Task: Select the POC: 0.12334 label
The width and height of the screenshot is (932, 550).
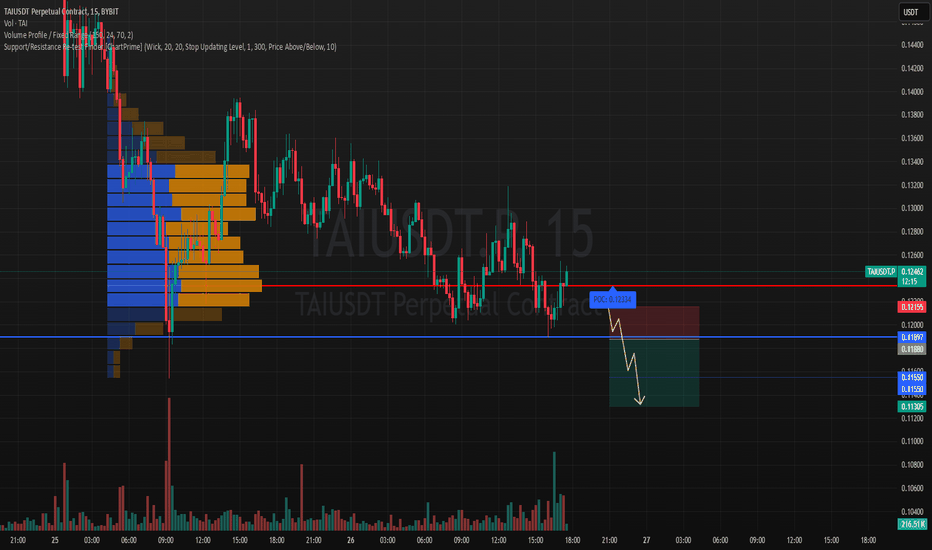Action: point(612,299)
